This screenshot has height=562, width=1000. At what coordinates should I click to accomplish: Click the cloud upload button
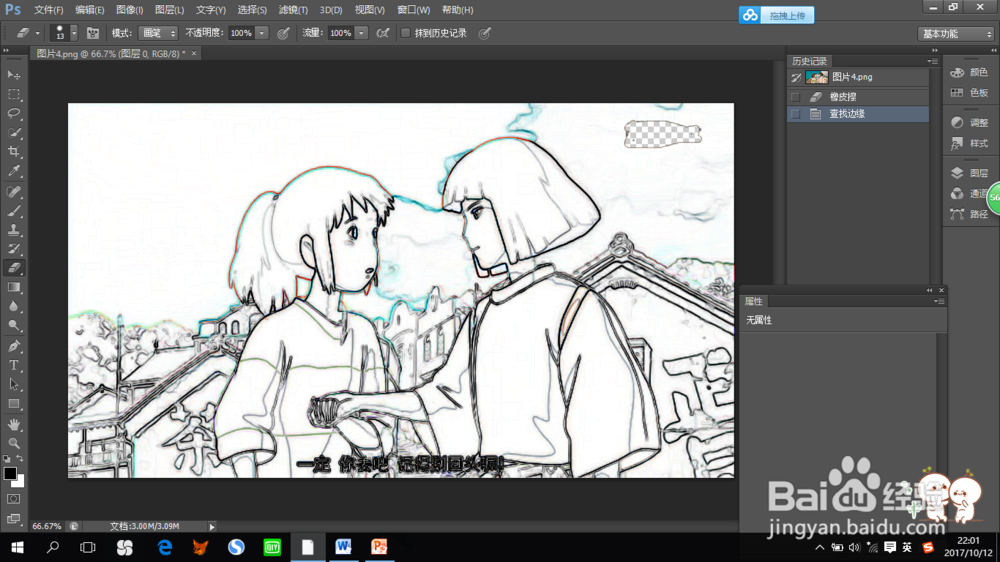pos(776,15)
